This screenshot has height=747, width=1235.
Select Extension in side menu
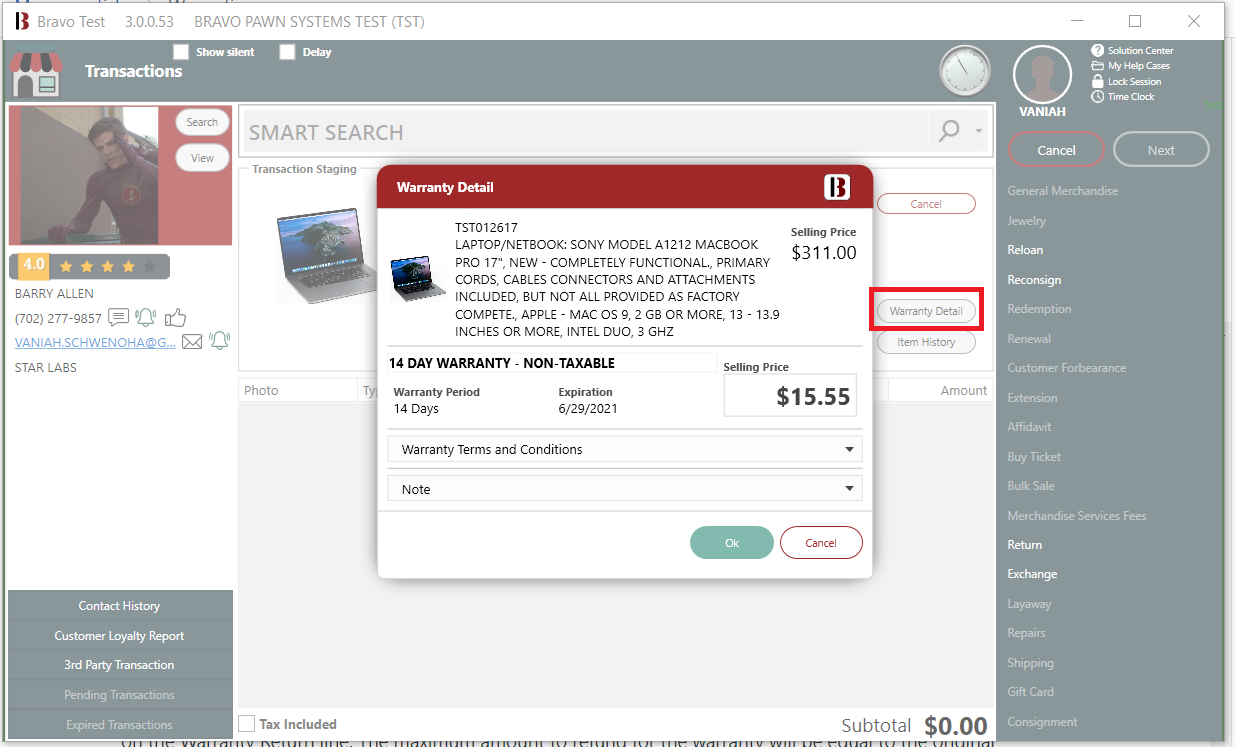1032,398
